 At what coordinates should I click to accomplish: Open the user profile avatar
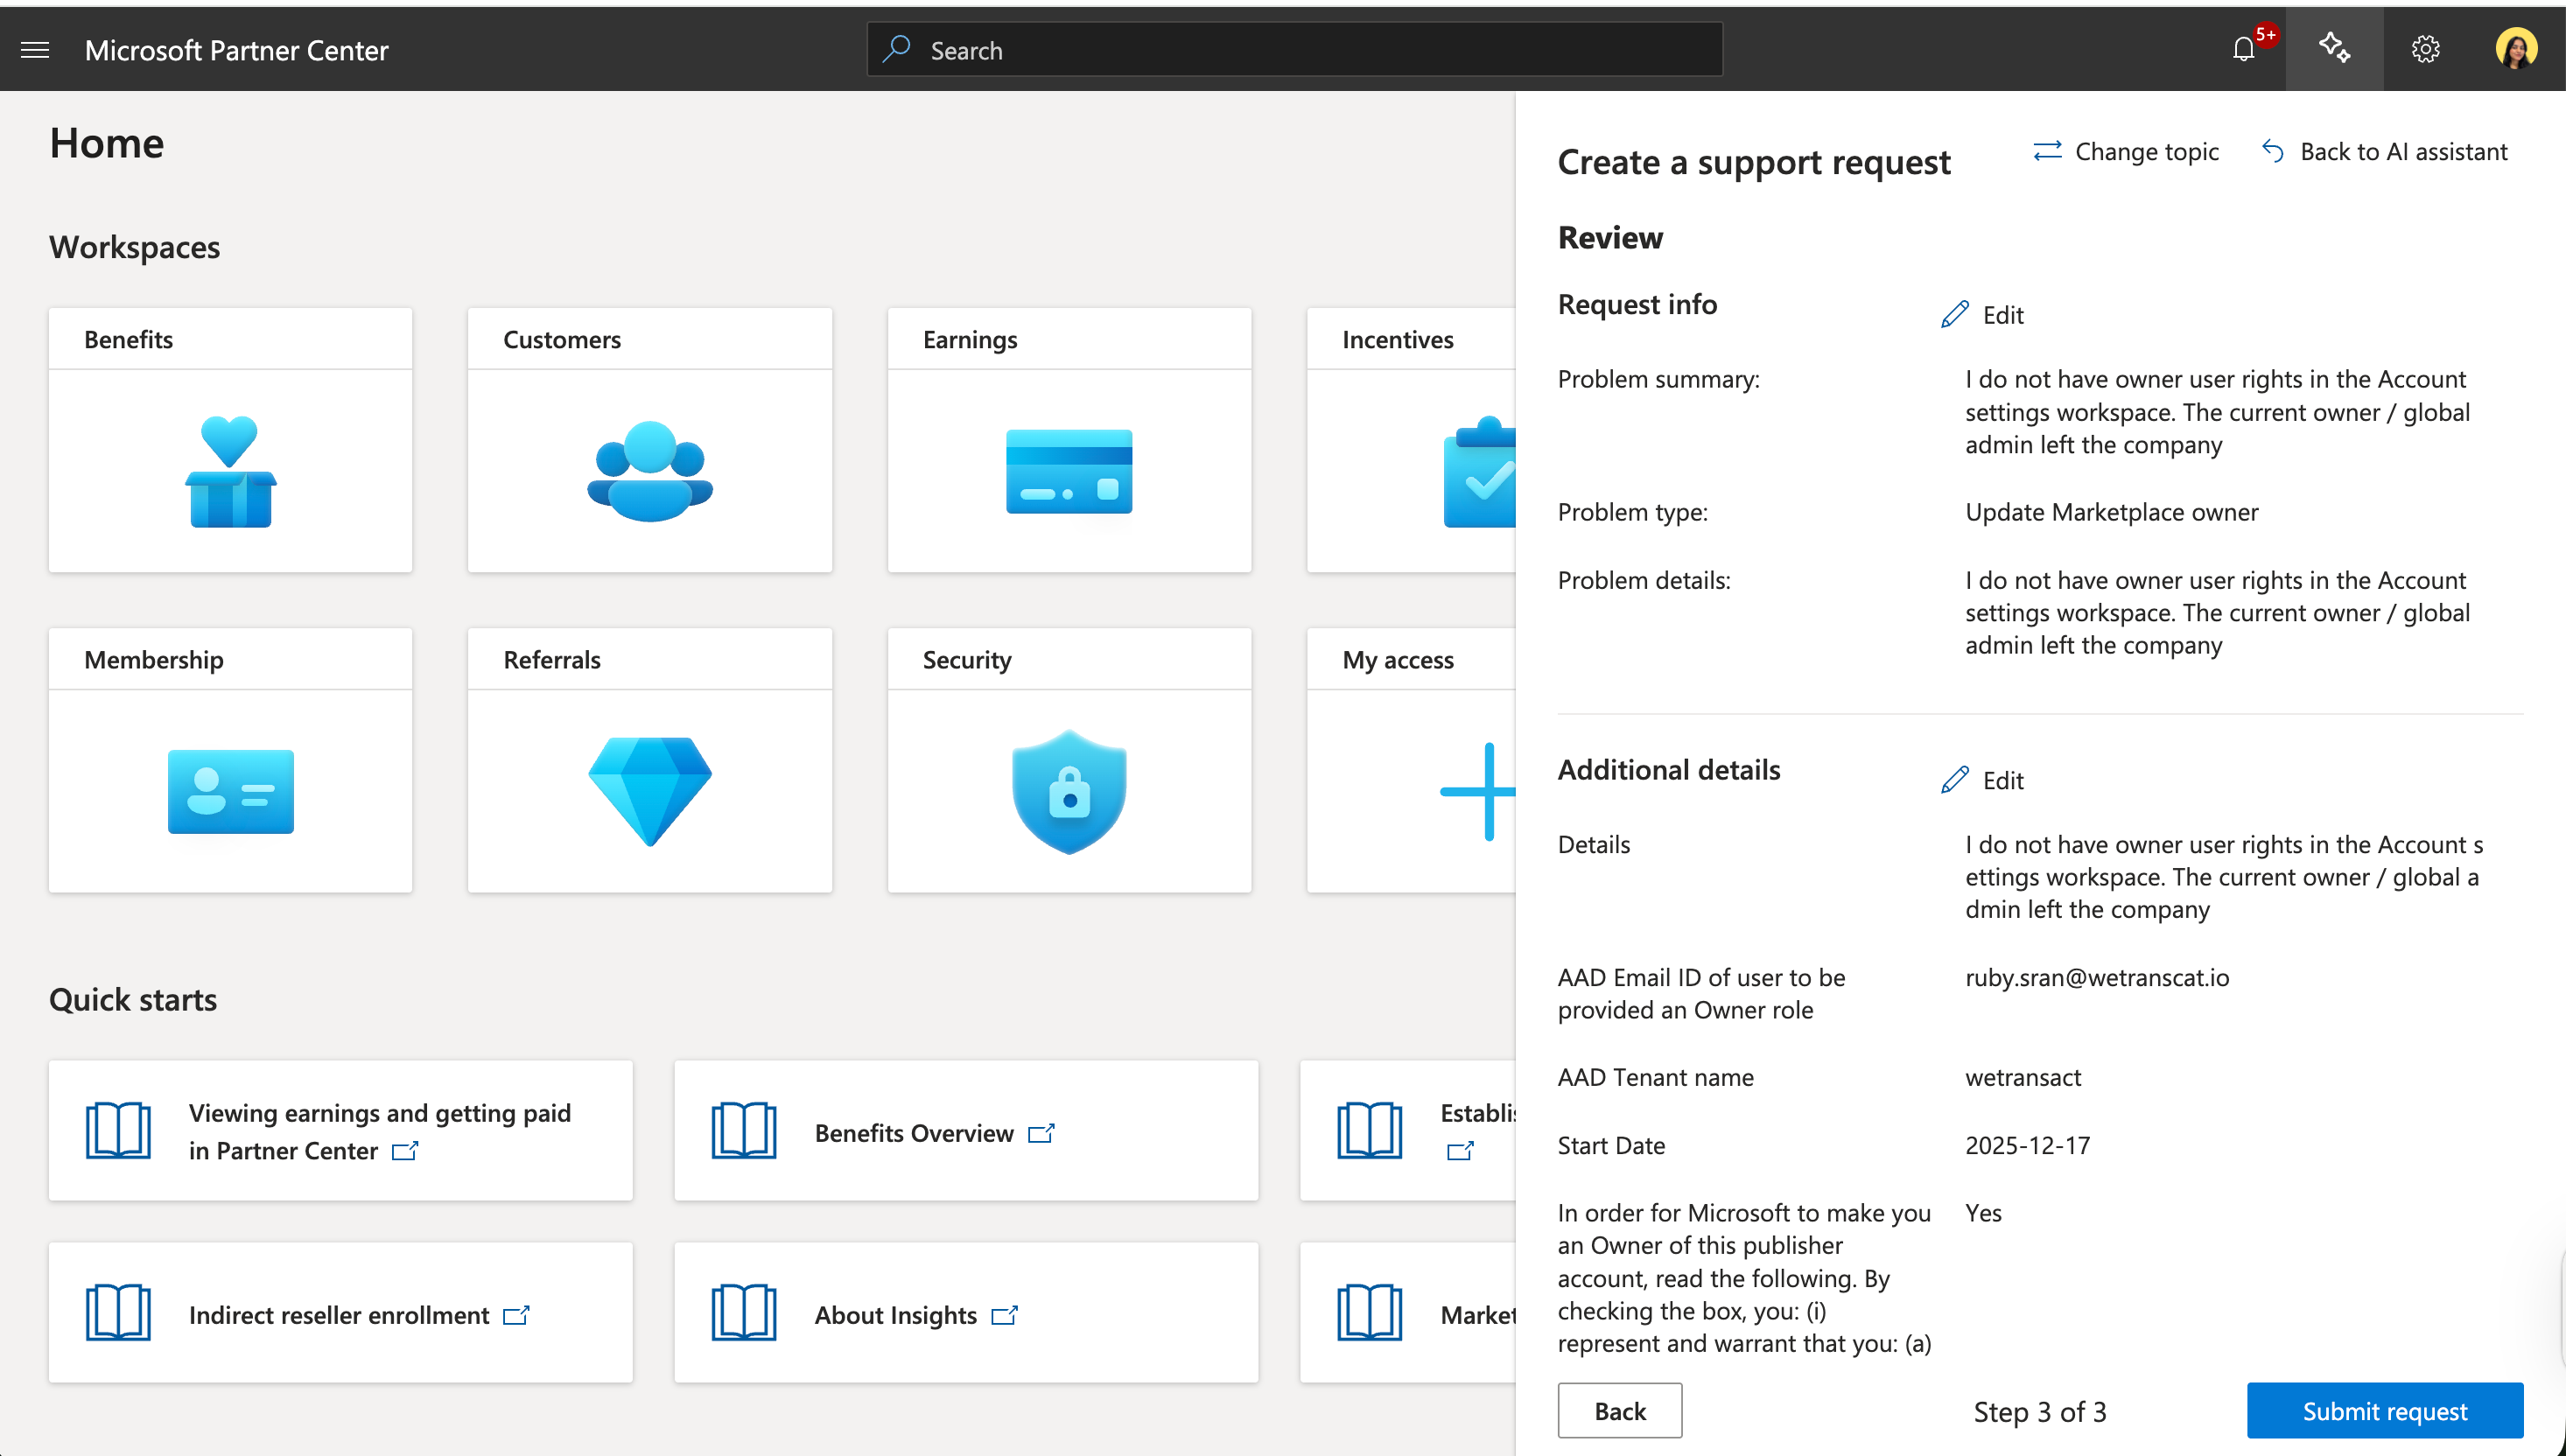2516,49
